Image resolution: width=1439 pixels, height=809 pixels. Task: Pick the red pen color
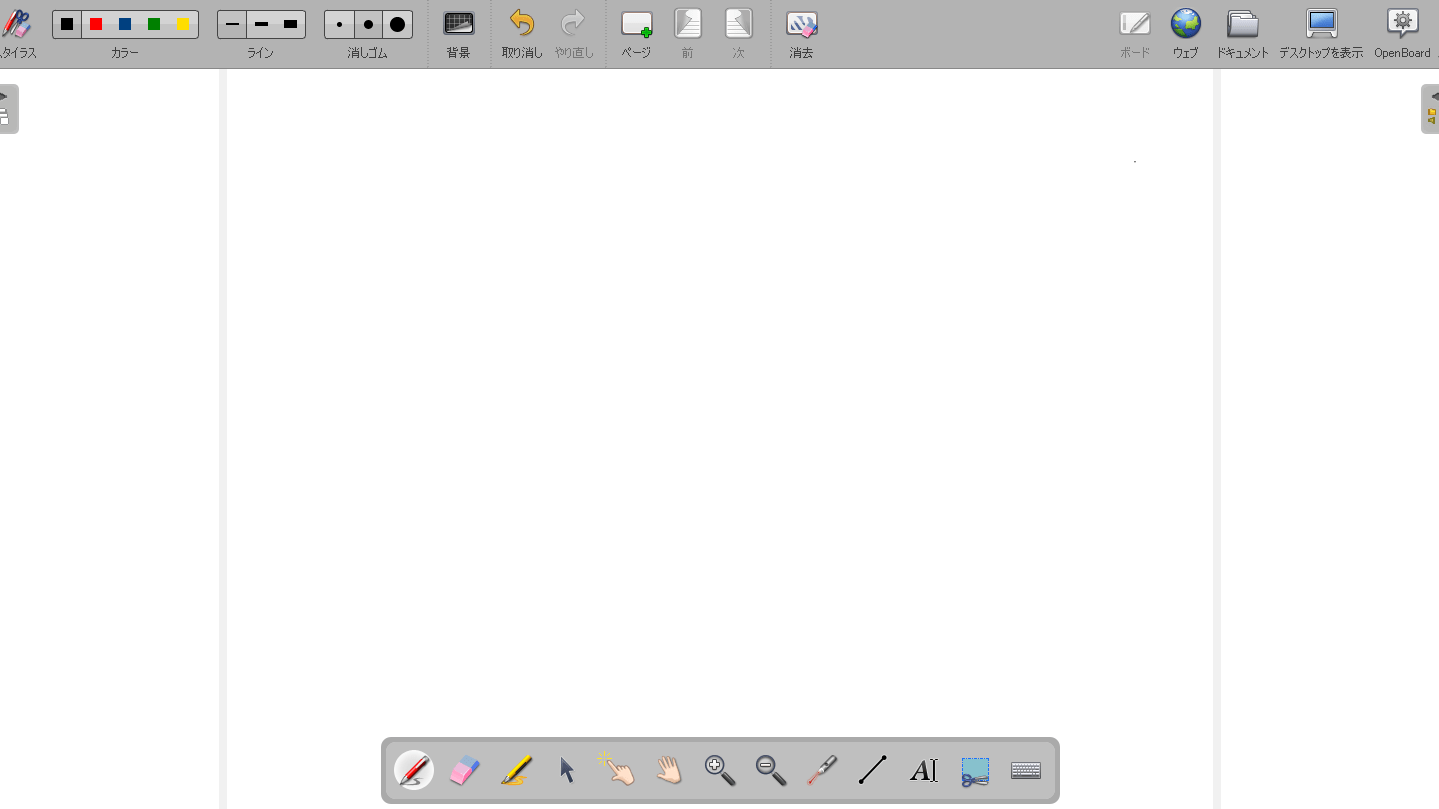pyautogui.click(x=96, y=24)
